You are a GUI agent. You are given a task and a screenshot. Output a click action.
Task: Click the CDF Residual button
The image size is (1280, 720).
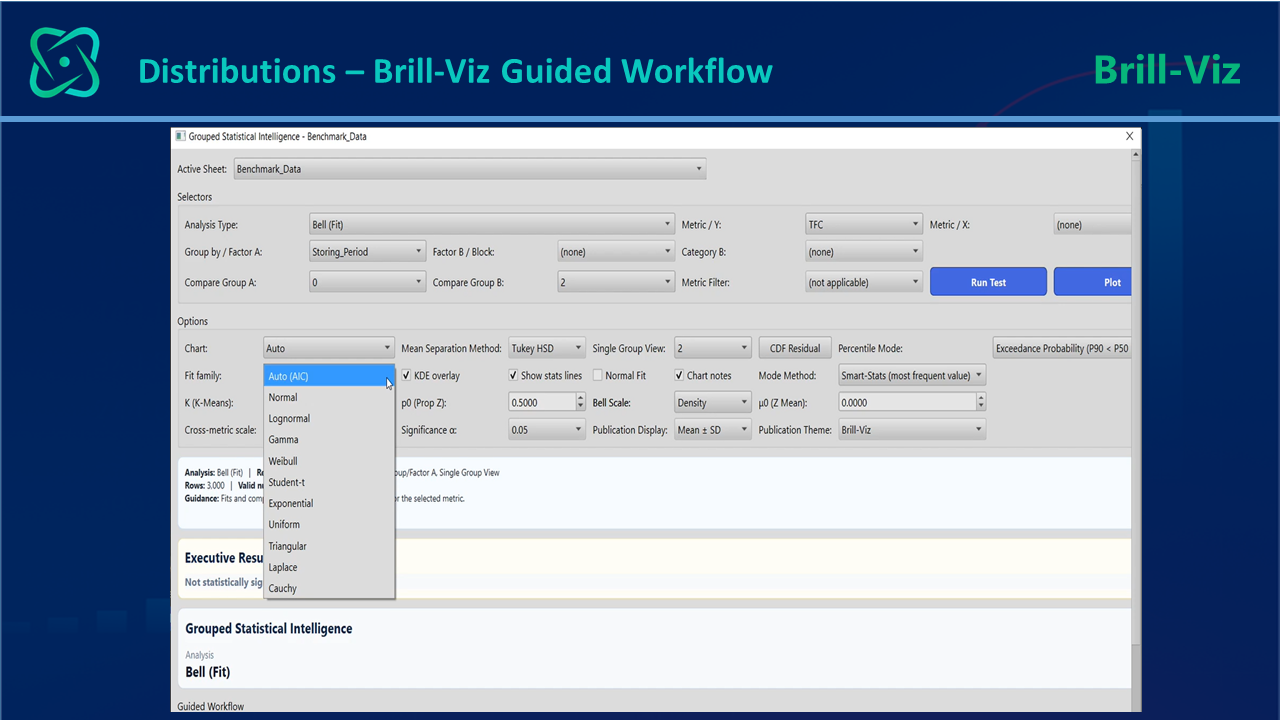(x=795, y=348)
